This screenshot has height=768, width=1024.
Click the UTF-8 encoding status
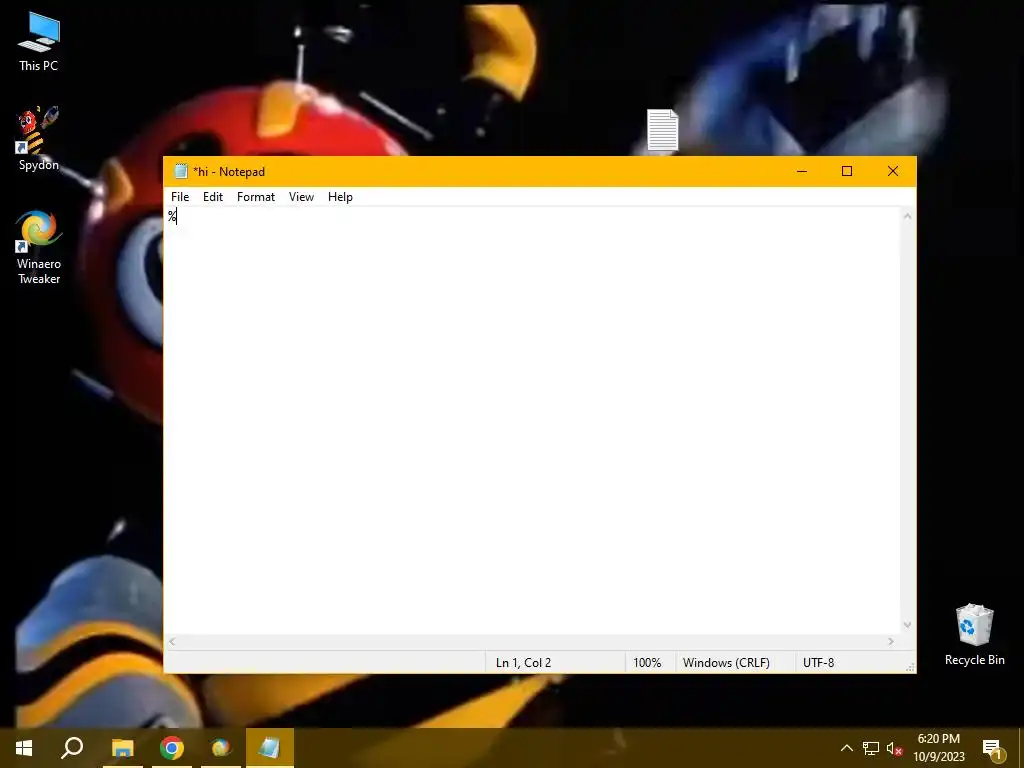tap(818, 662)
